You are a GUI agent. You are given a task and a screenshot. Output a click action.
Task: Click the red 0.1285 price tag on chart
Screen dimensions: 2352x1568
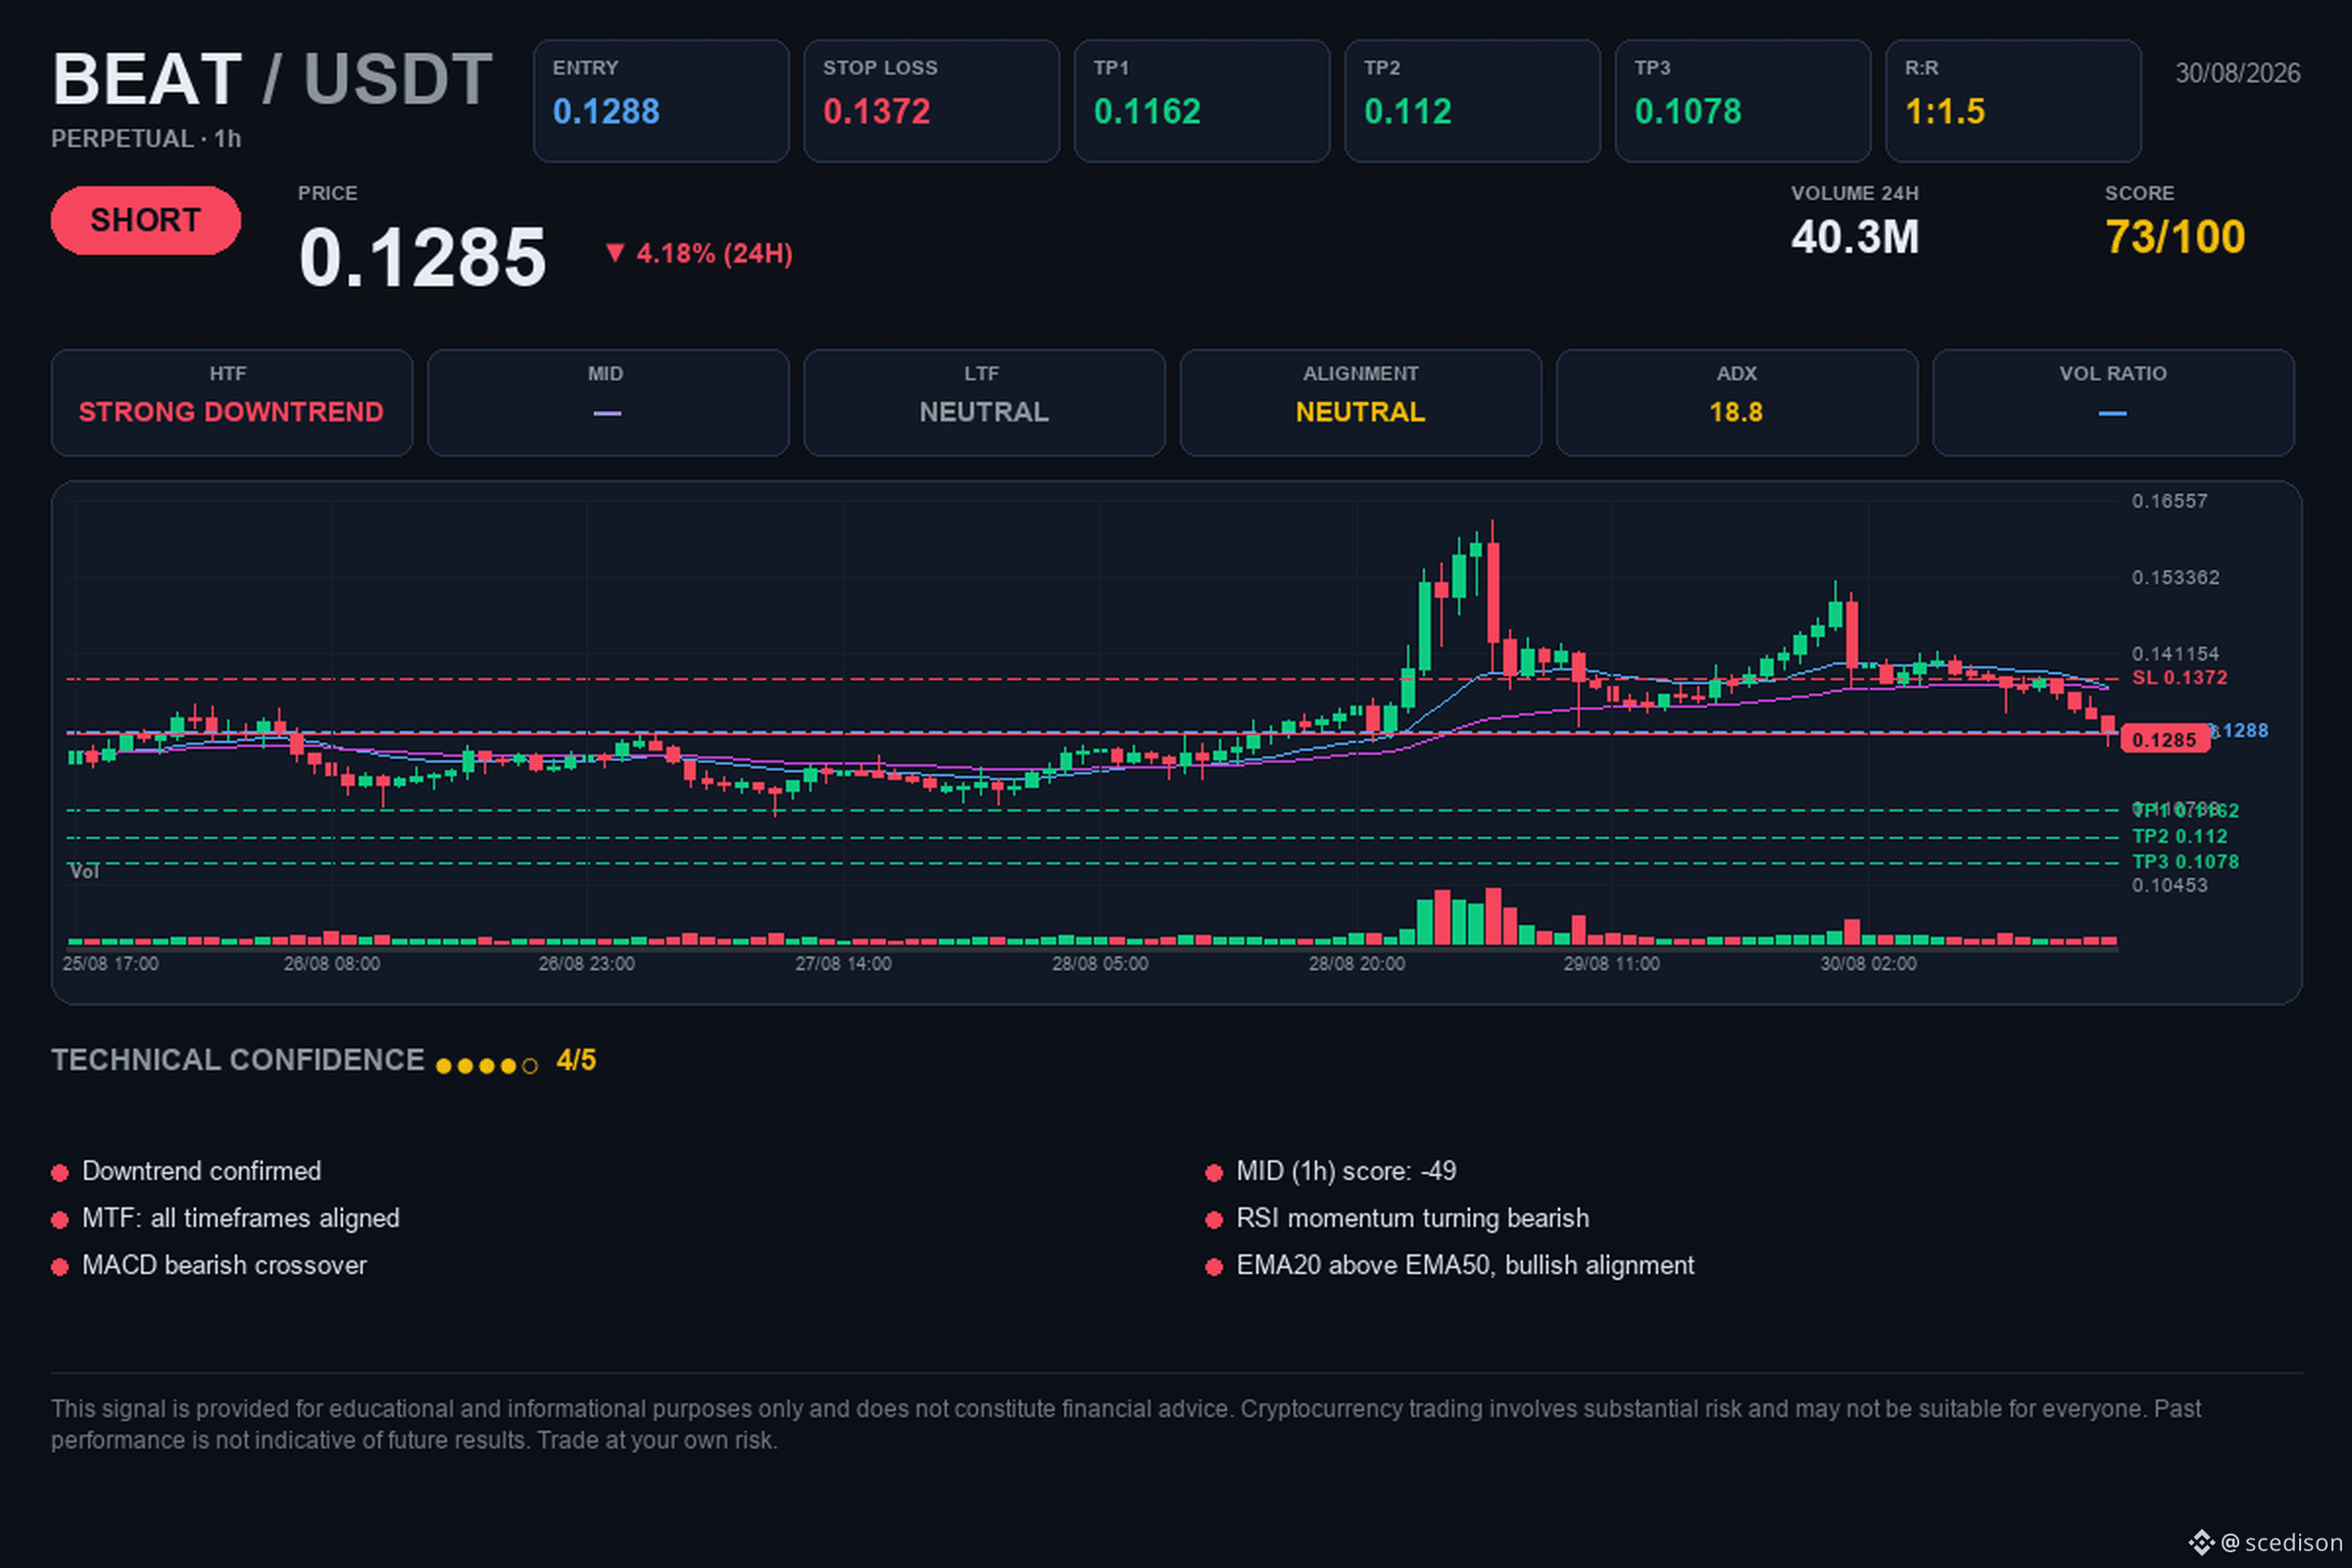(x=2165, y=740)
